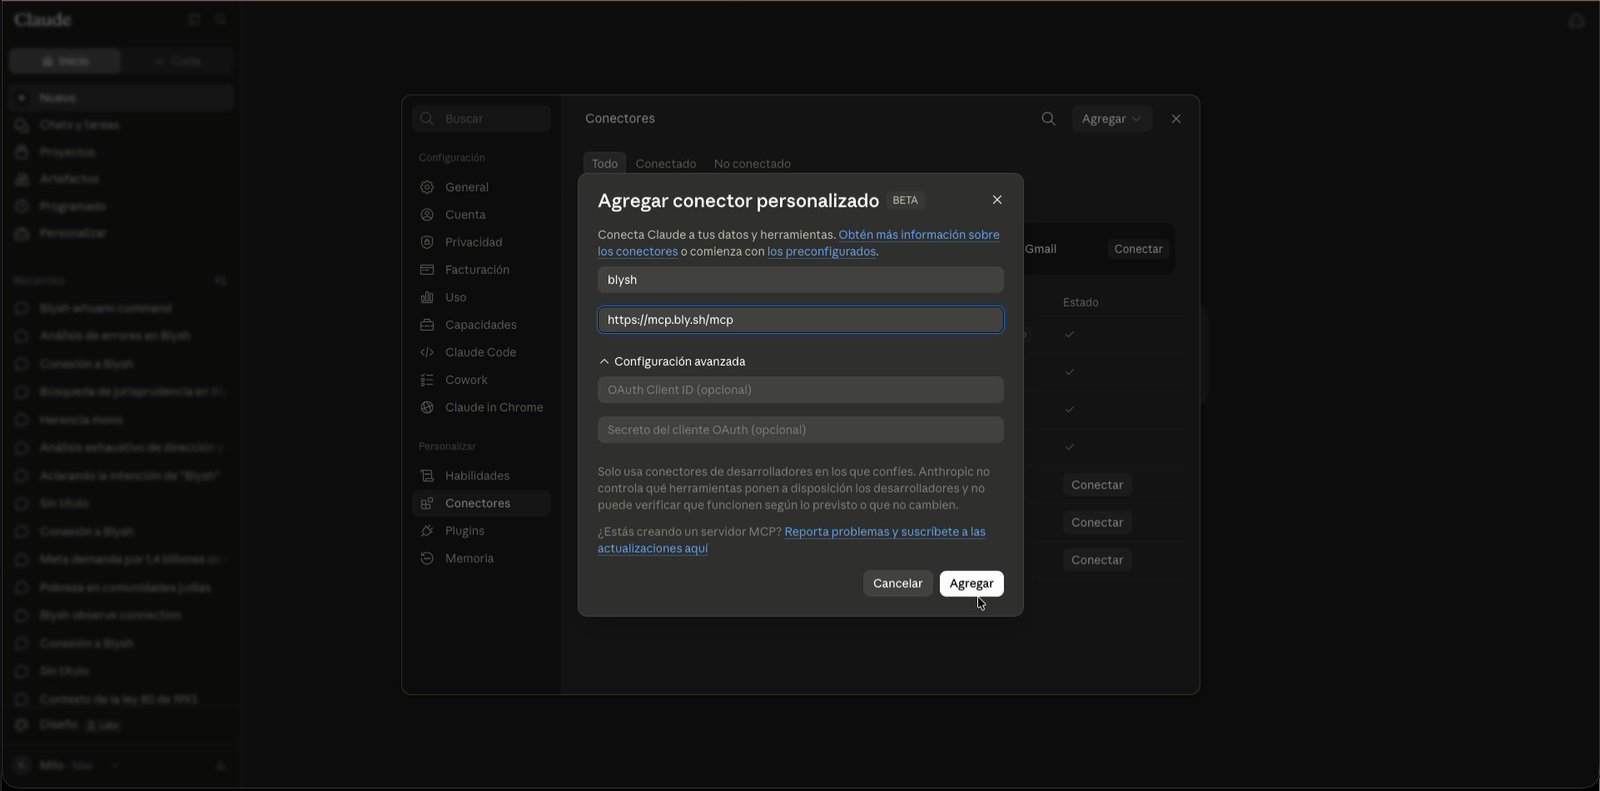The width and height of the screenshot is (1600, 791).
Task: Open Personalizar in main sidebar
Action: tap(122, 233)
